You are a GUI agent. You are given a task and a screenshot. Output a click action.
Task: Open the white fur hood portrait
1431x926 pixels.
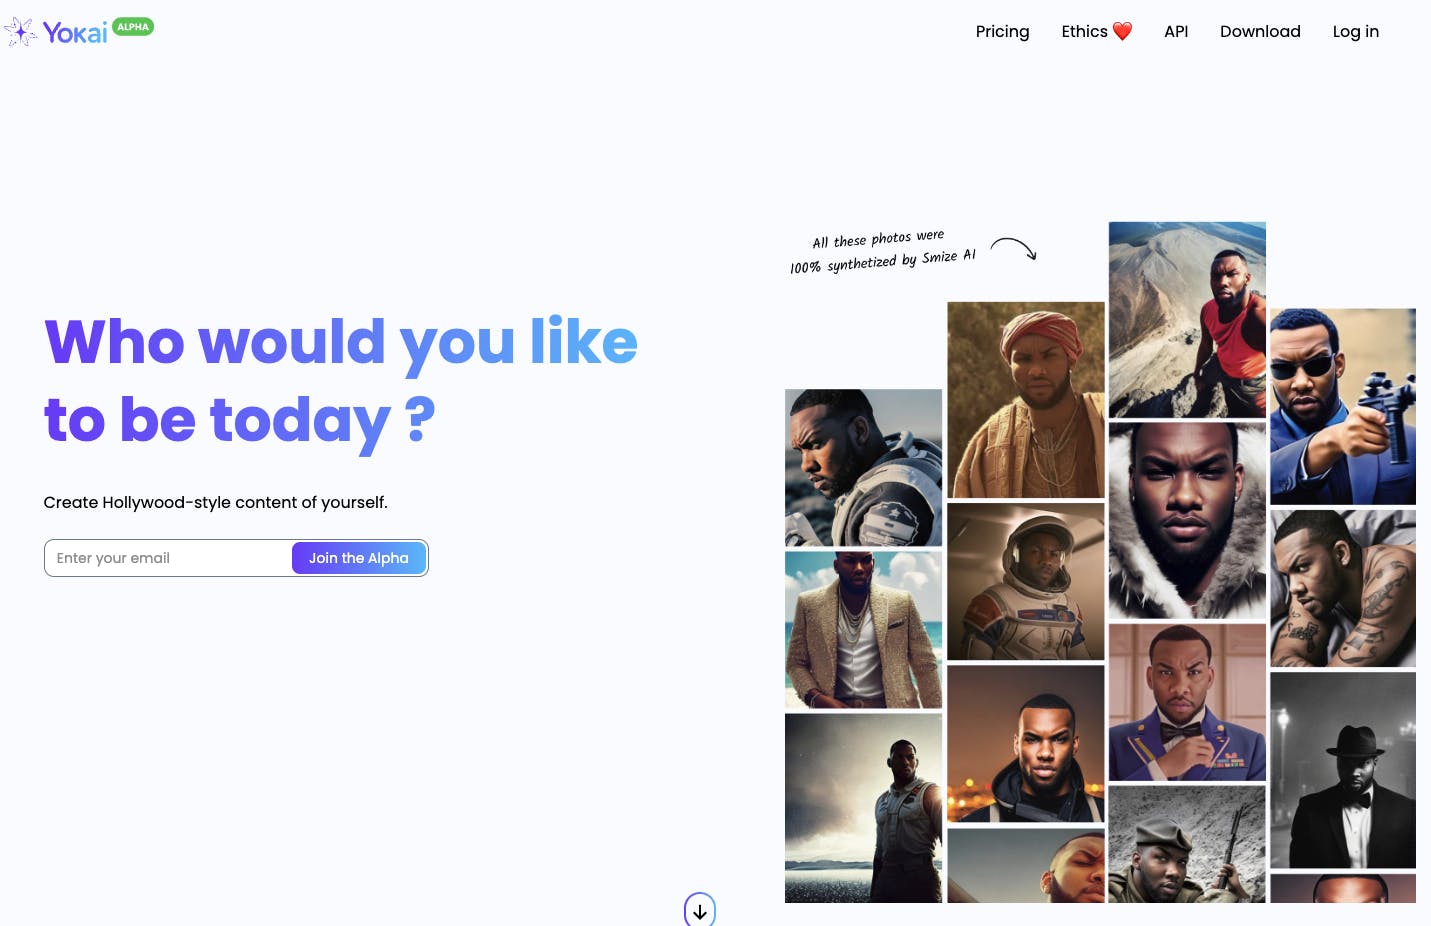click(1187, 521)
